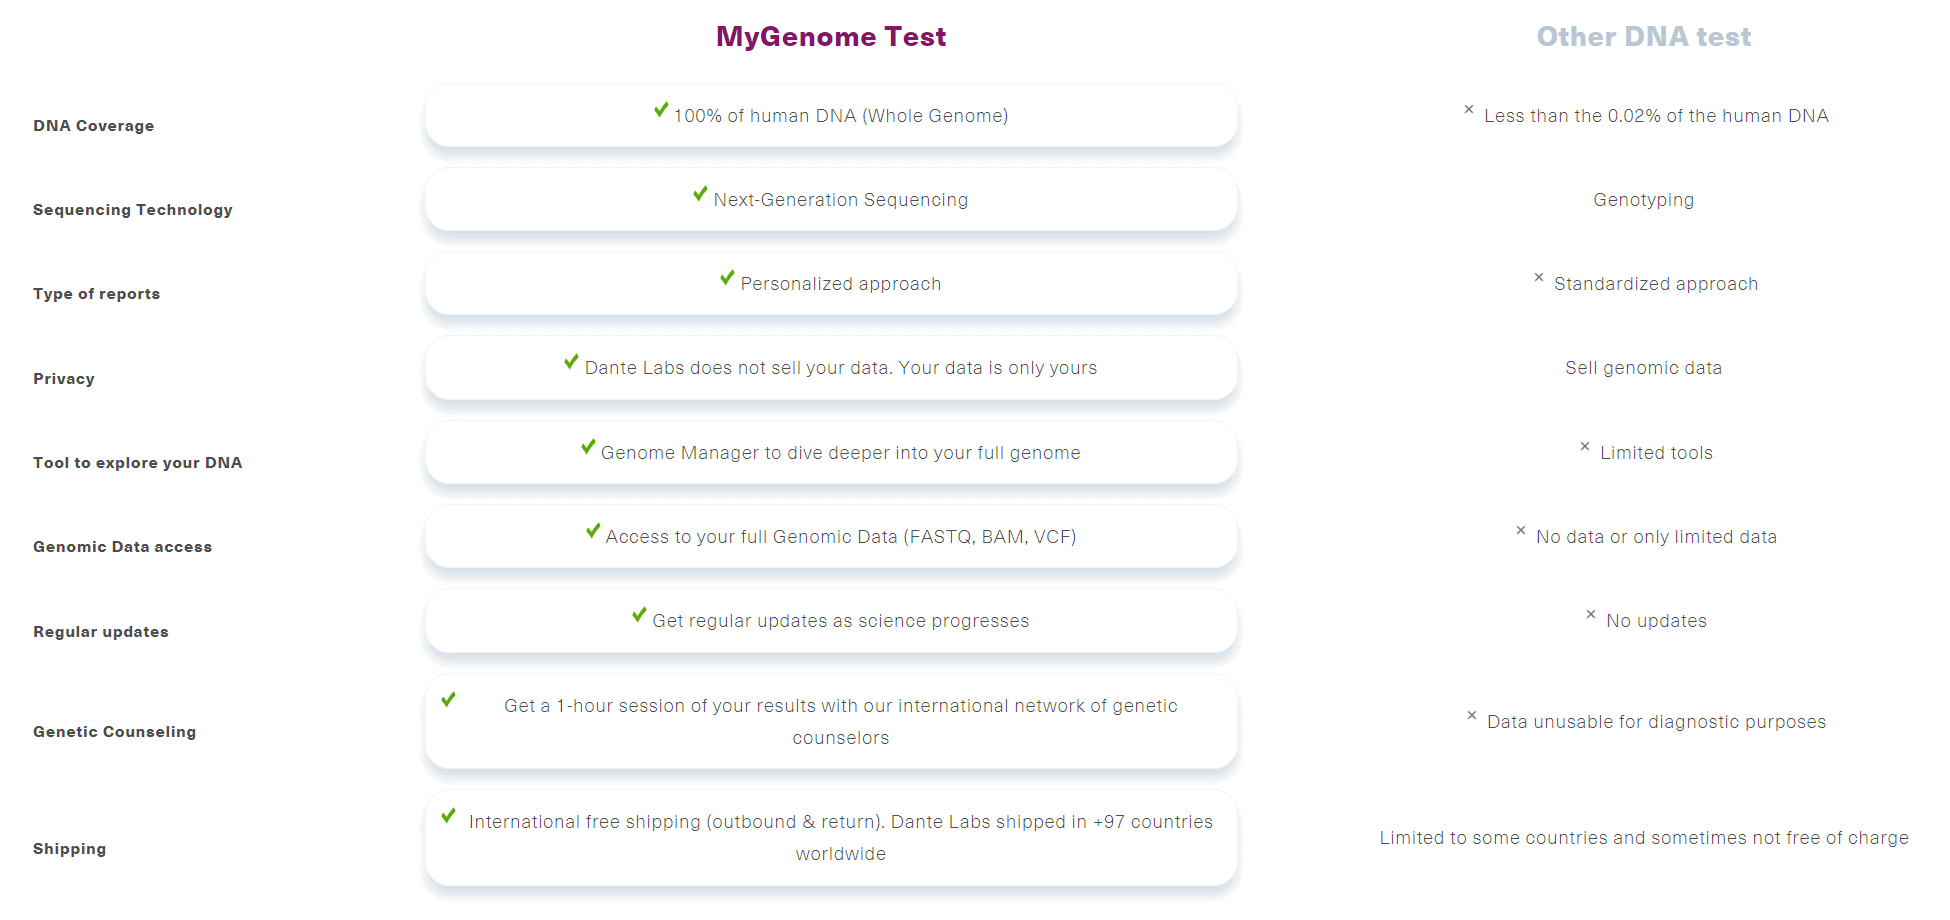Select the DNA Coverage row label
Screen dimensions: 1950x920
(94, 126)
